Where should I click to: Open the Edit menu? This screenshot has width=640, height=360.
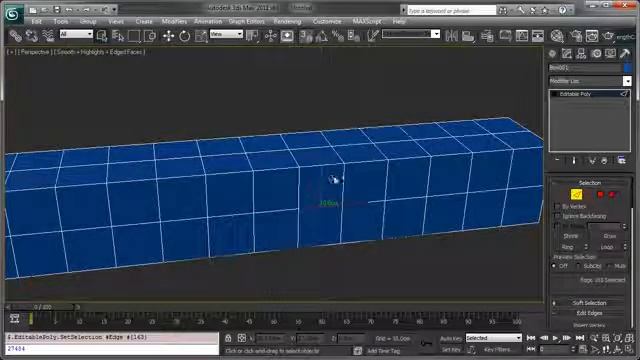pyautogui.click(x=37, y=21)
